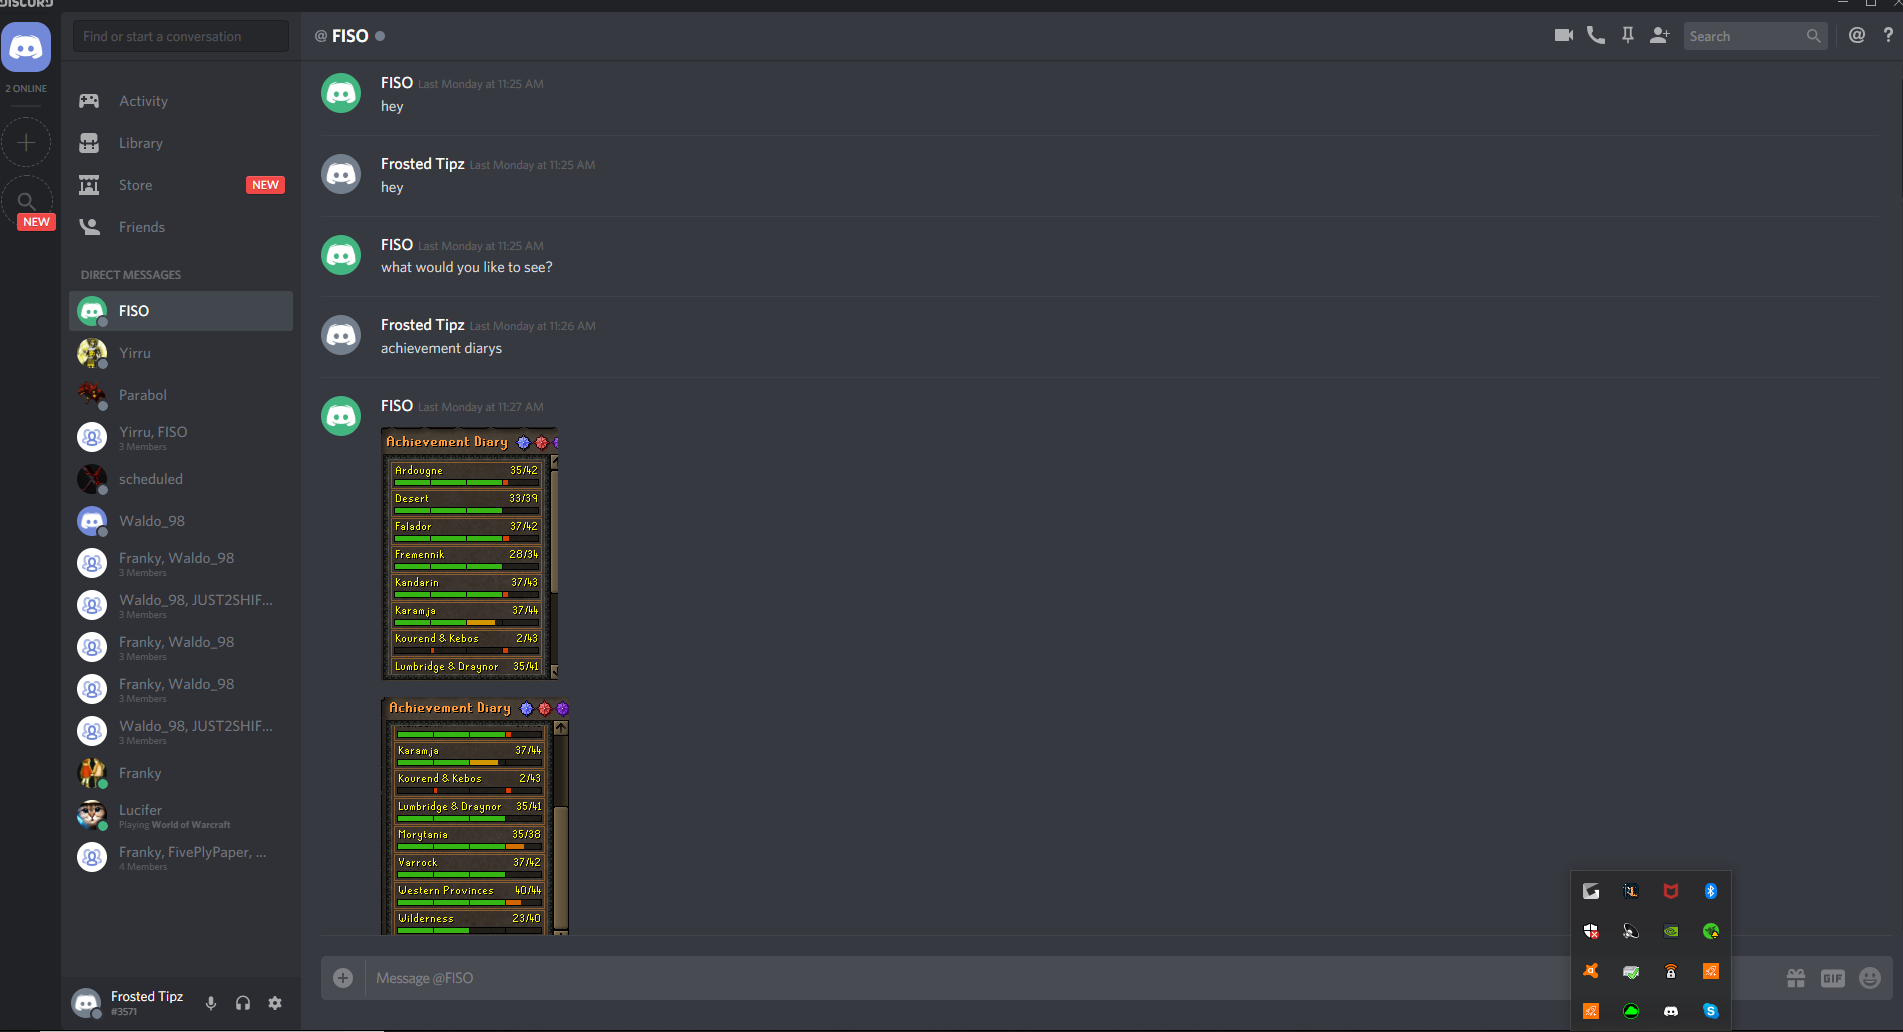Click the speaker audio tray icon

(x=1631, y=931)
